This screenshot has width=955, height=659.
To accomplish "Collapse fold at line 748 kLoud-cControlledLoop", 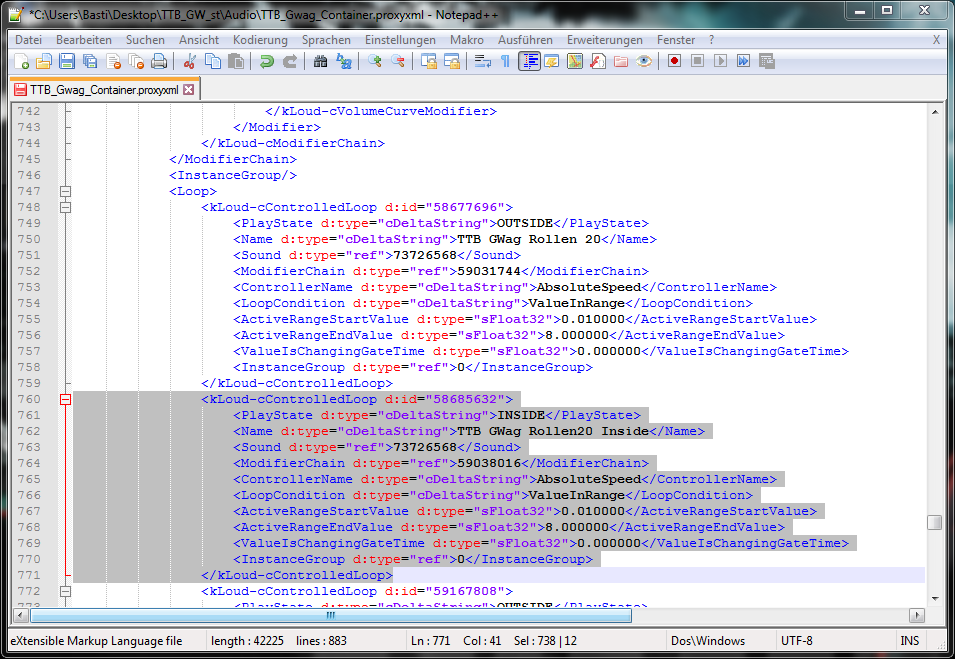I will click(x=66, y=207).
